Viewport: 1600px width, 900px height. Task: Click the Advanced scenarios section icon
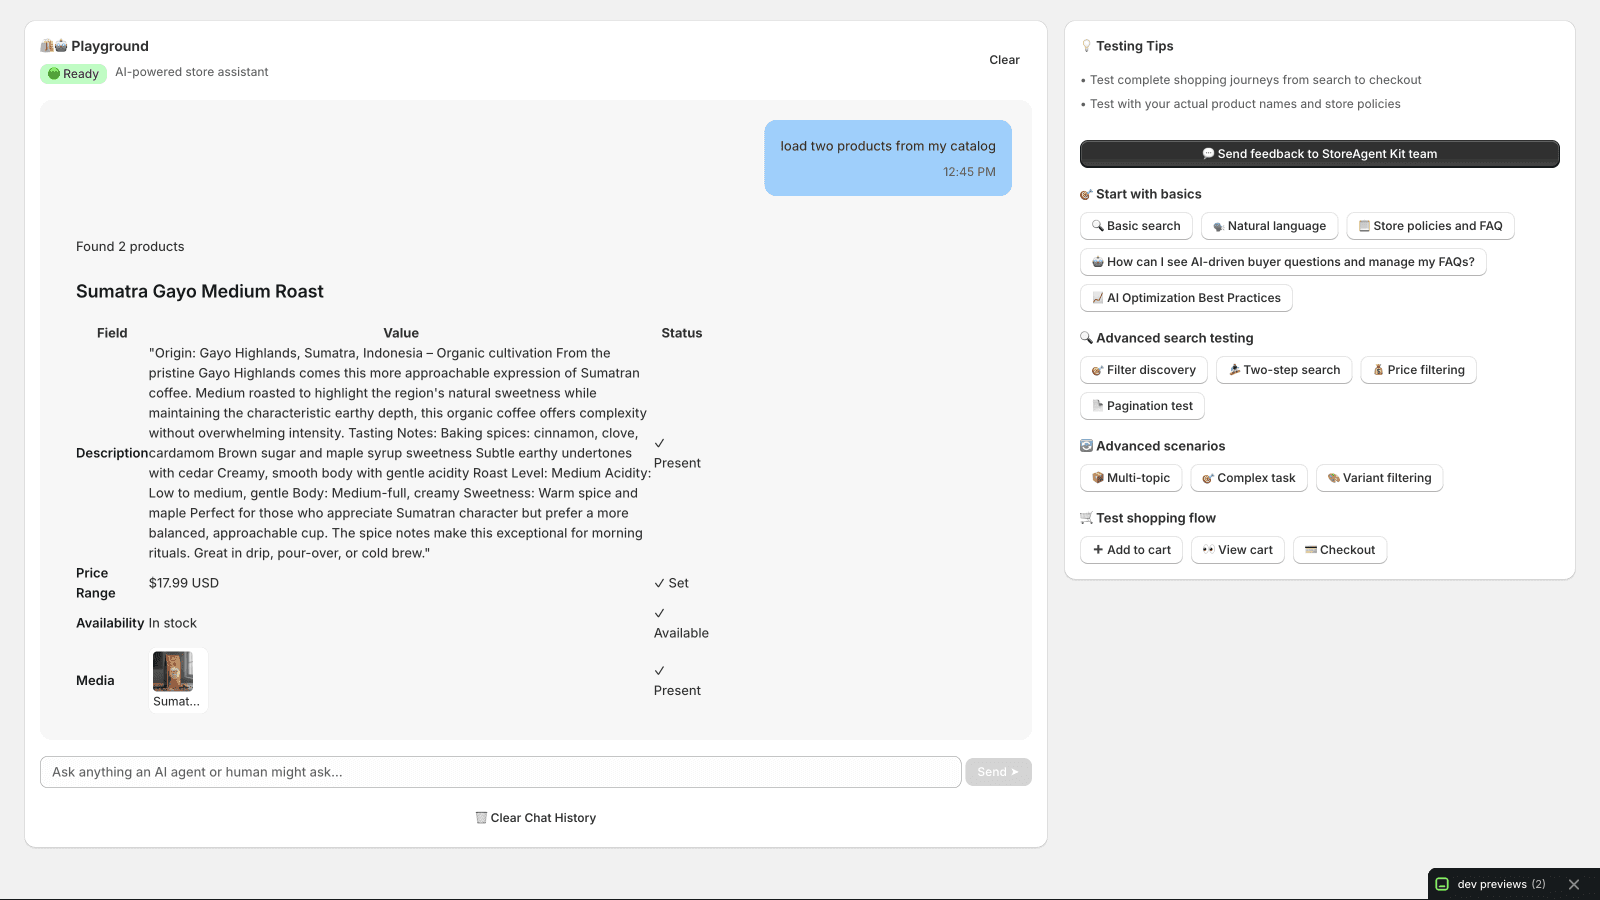point(1086,446)
